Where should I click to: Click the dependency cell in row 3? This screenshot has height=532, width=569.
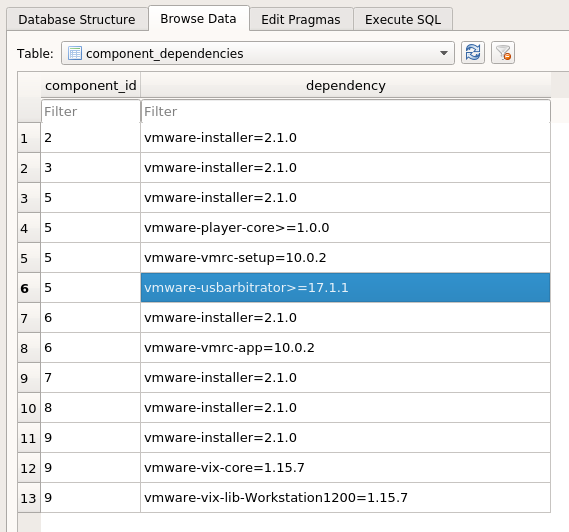pos(345,198)
